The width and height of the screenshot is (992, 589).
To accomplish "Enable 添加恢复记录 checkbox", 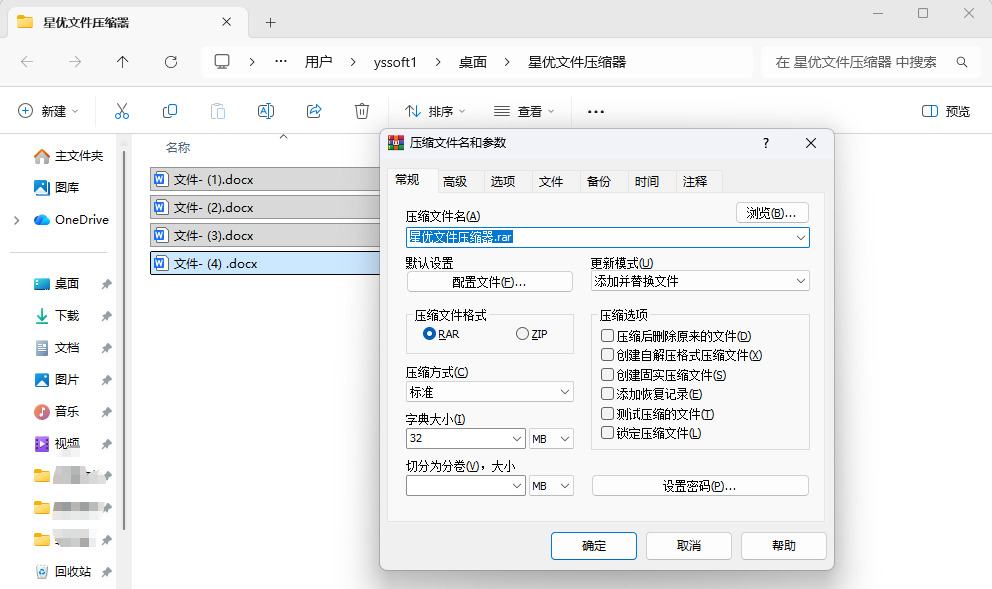I will coord(607,394).
